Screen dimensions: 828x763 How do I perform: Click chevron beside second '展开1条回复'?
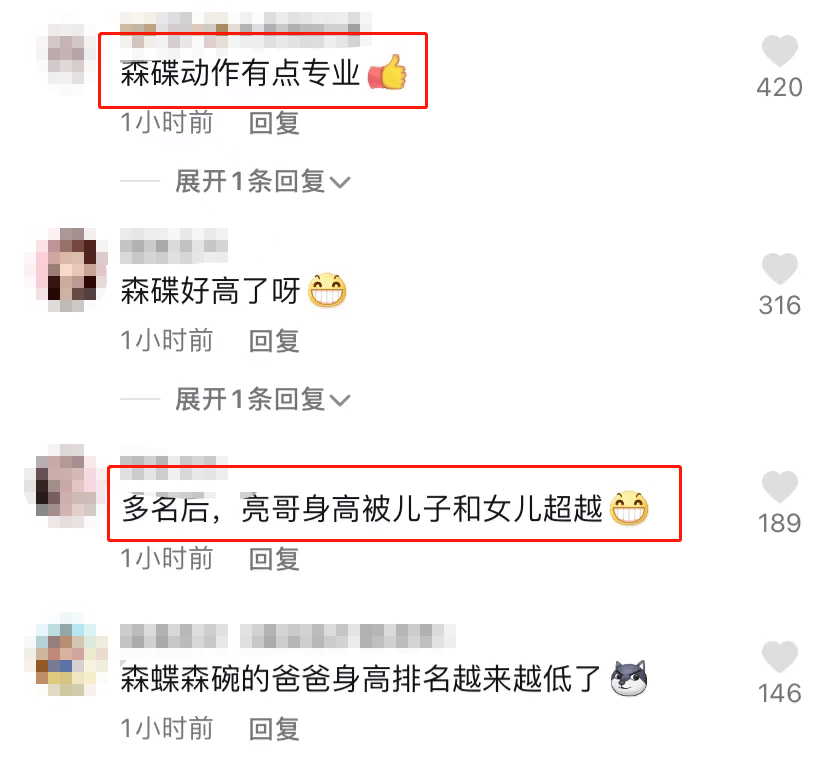coord(340,401)
